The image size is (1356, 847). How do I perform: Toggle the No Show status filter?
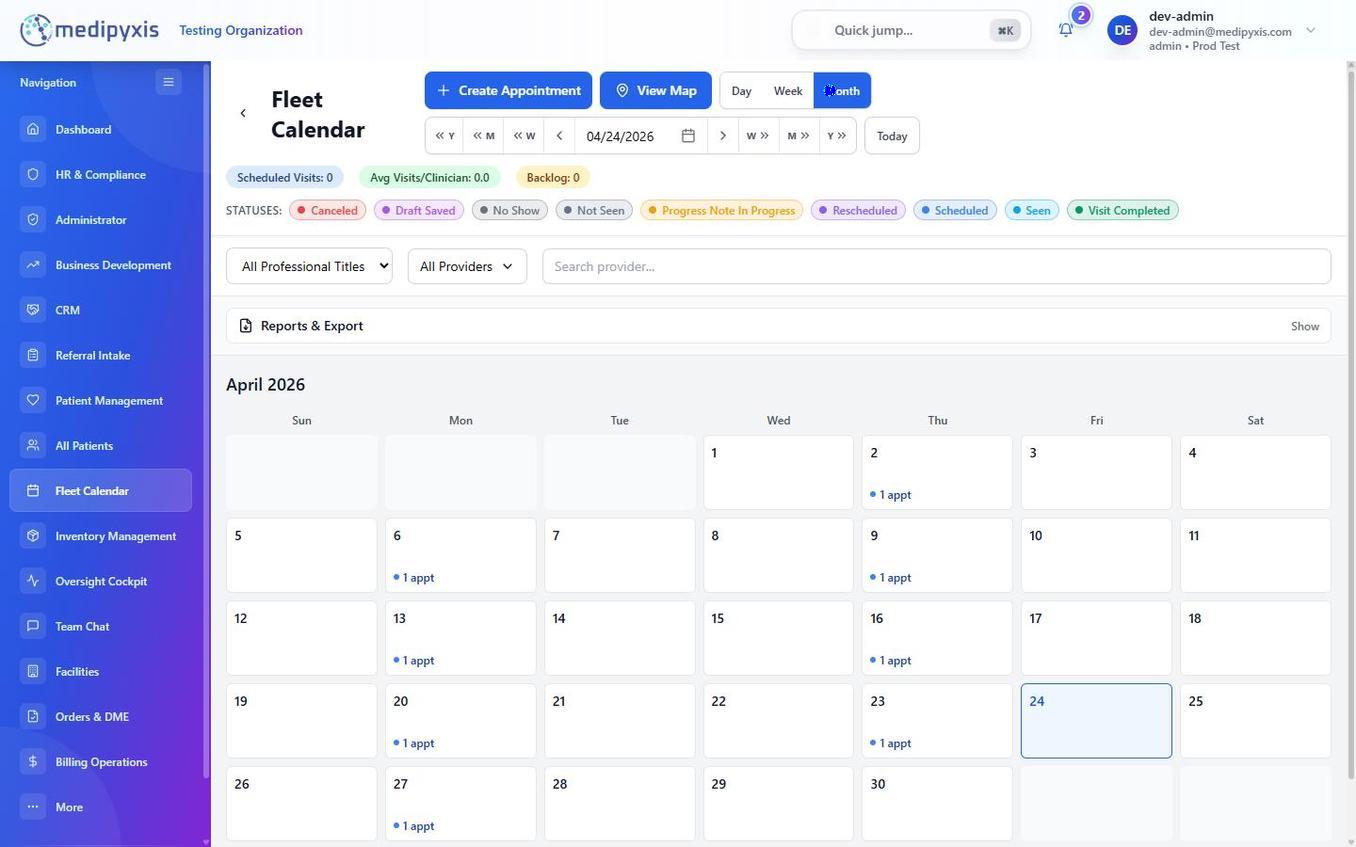[x=509, y=210]
